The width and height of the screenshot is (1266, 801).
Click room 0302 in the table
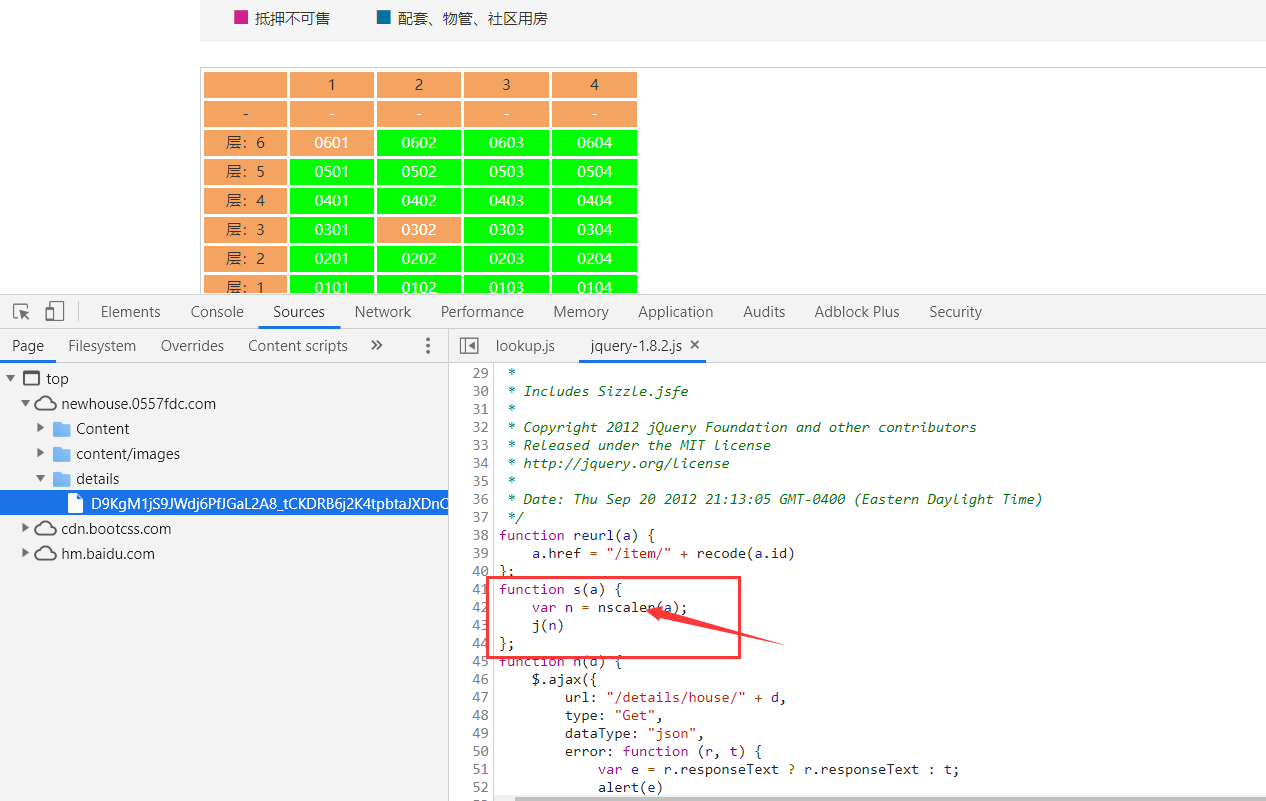click(x=419, y=230)
